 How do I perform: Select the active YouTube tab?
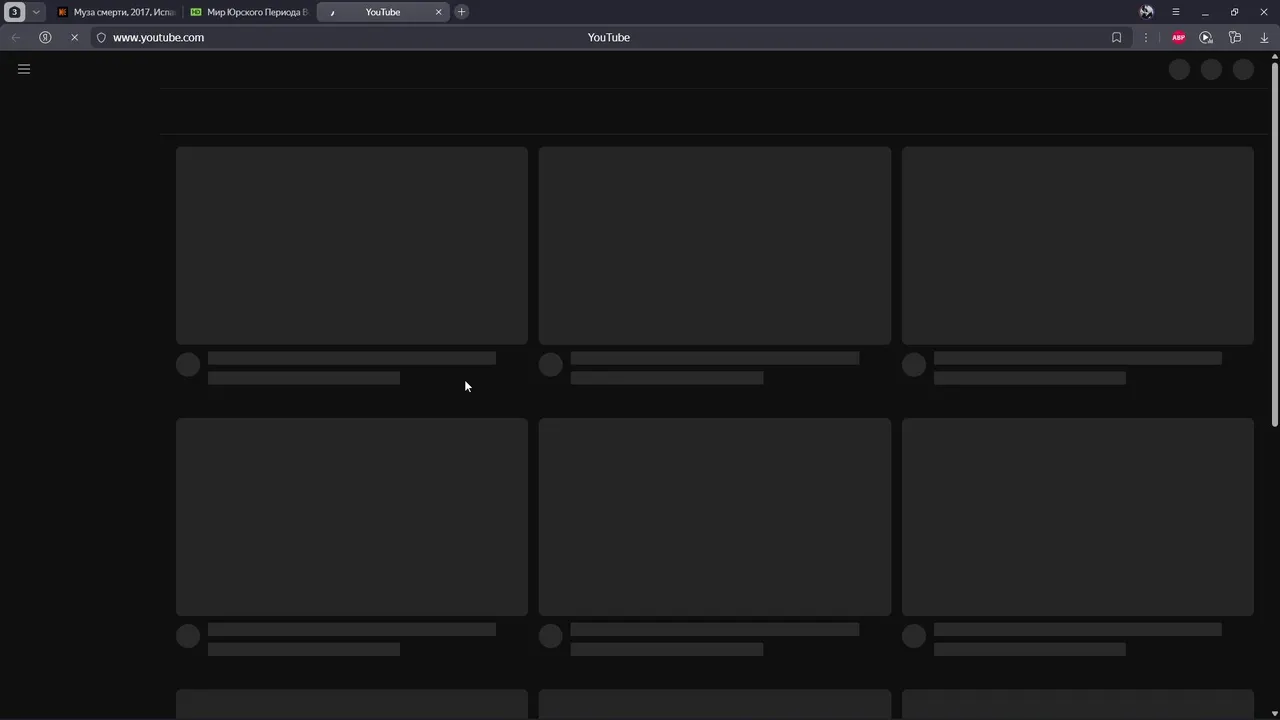tap(383, 12)
